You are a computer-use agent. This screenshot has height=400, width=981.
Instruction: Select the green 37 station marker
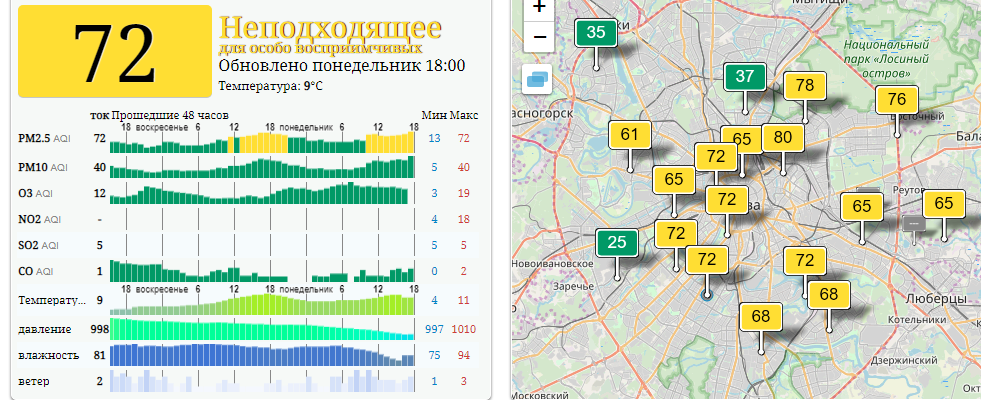745,76
